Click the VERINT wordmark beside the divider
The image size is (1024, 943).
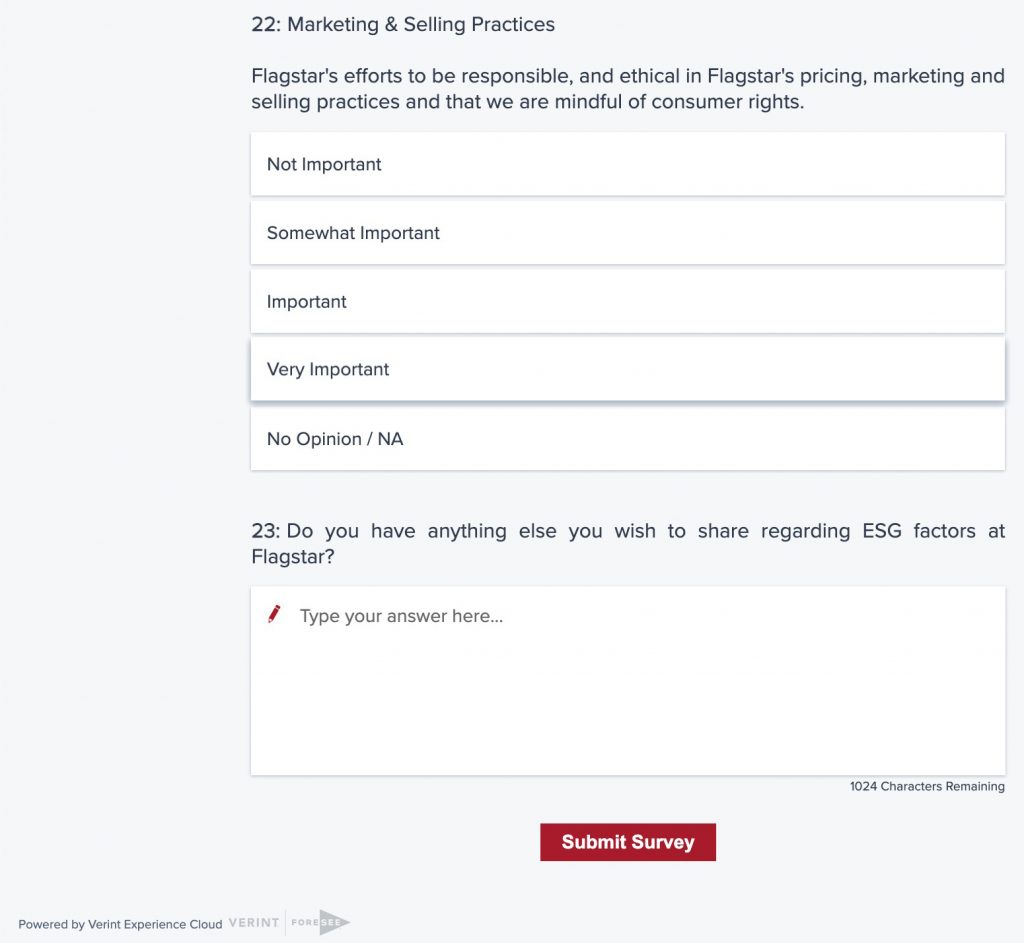coord(254,923)
